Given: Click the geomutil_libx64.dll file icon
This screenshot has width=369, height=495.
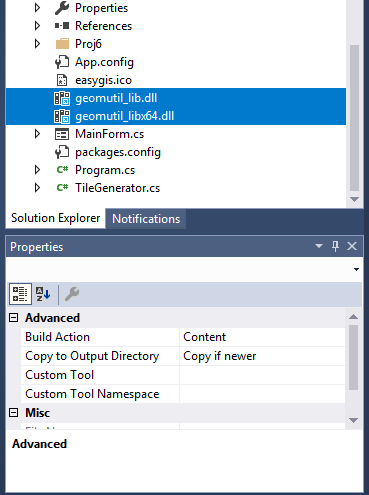Looking at the screenshot, I should (62, 116).
